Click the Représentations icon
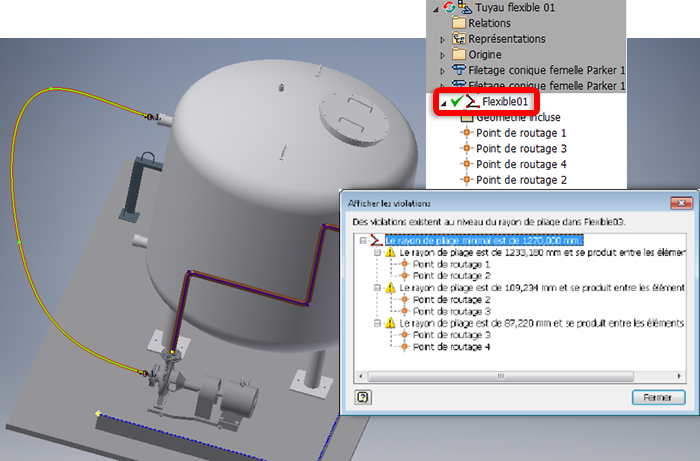Image resolution: width=700 pixels, height=461 pixels. point(458,38)
